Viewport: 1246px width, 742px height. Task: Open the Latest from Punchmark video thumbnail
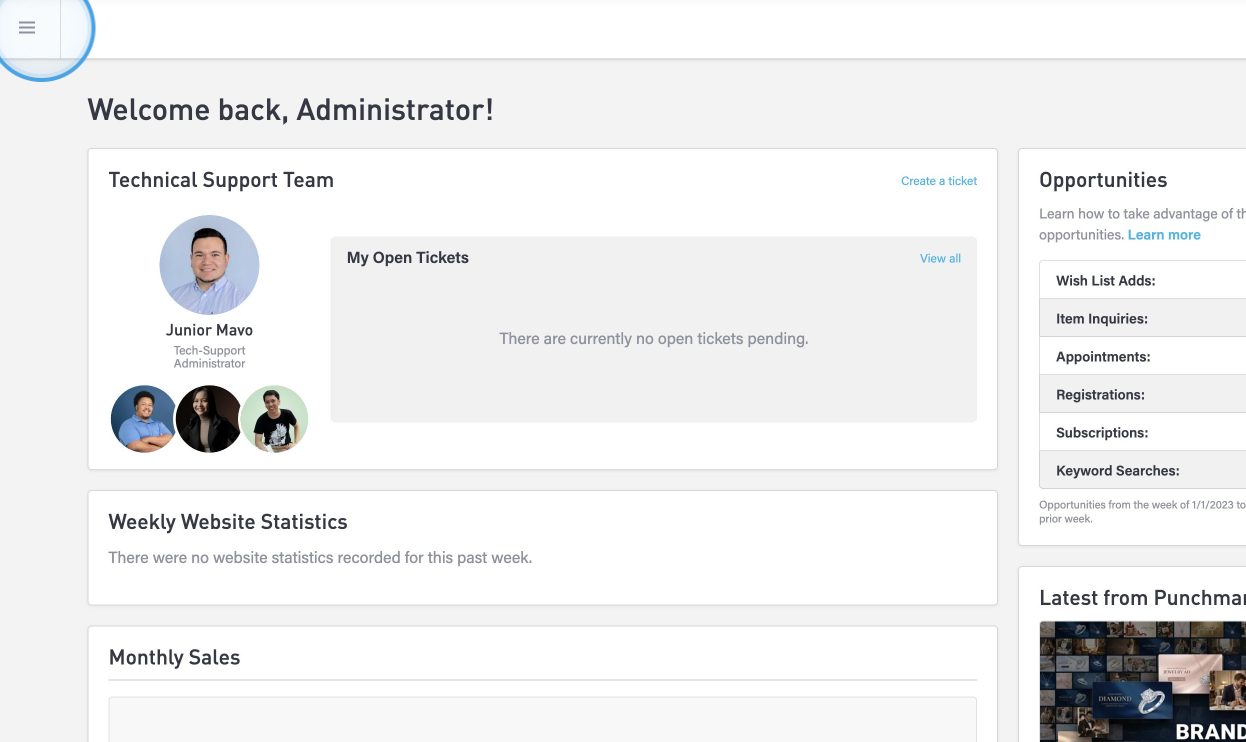point(1142,682)
